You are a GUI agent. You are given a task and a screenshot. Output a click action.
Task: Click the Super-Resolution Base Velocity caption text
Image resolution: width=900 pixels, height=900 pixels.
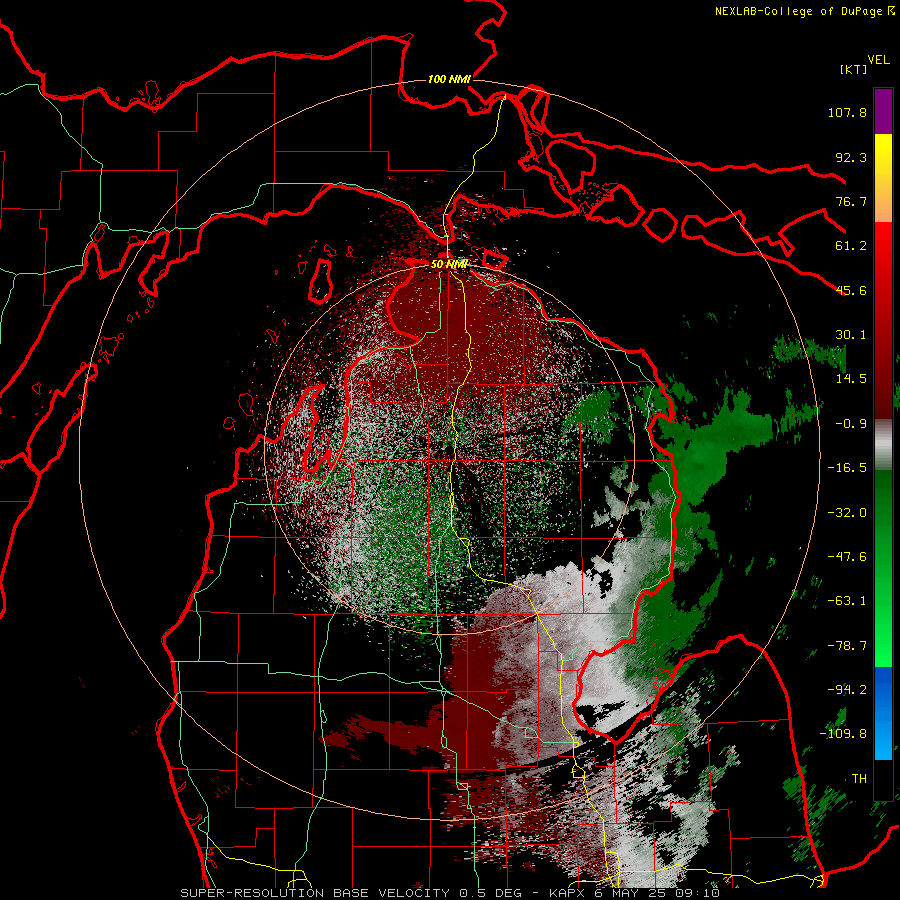pos(449,893)
